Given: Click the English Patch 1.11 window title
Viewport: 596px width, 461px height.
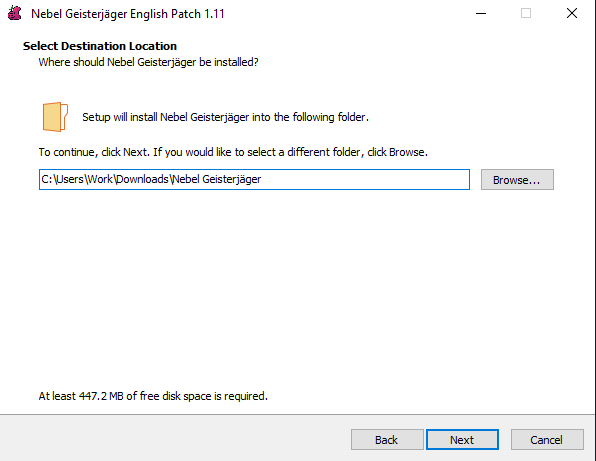Looking at the screenshot, I should [x=128, y=14].
